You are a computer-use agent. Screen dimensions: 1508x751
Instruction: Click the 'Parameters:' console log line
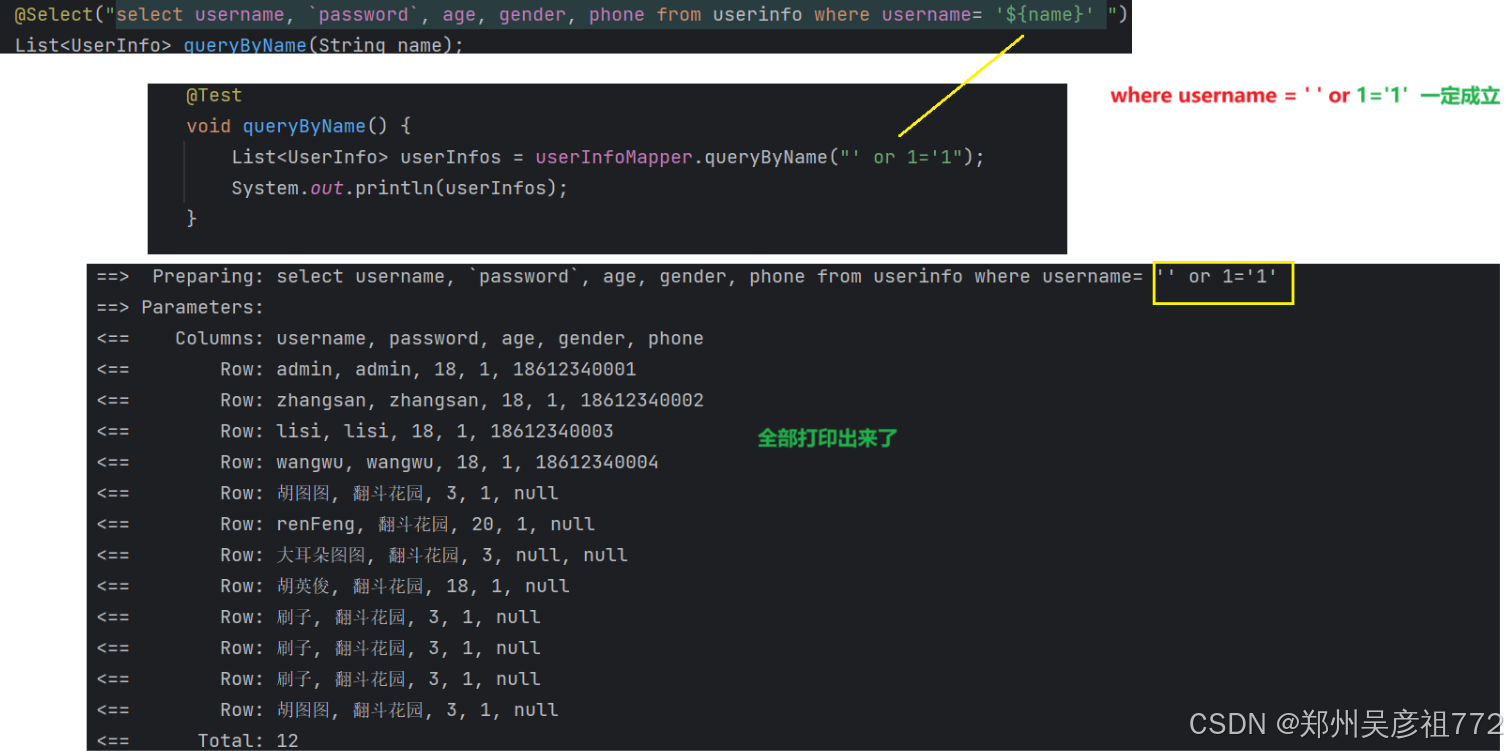click(x=181, y=307)
